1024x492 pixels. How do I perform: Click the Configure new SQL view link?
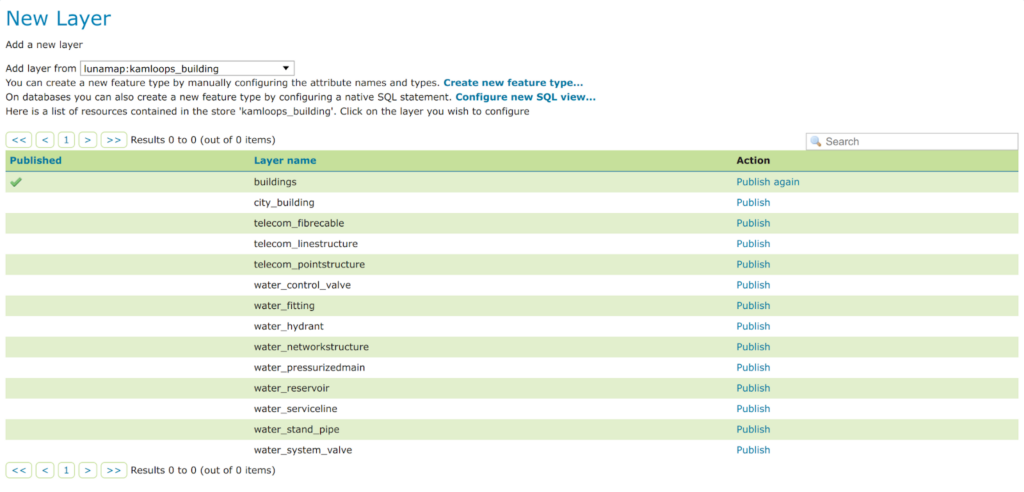pos(525,97)
